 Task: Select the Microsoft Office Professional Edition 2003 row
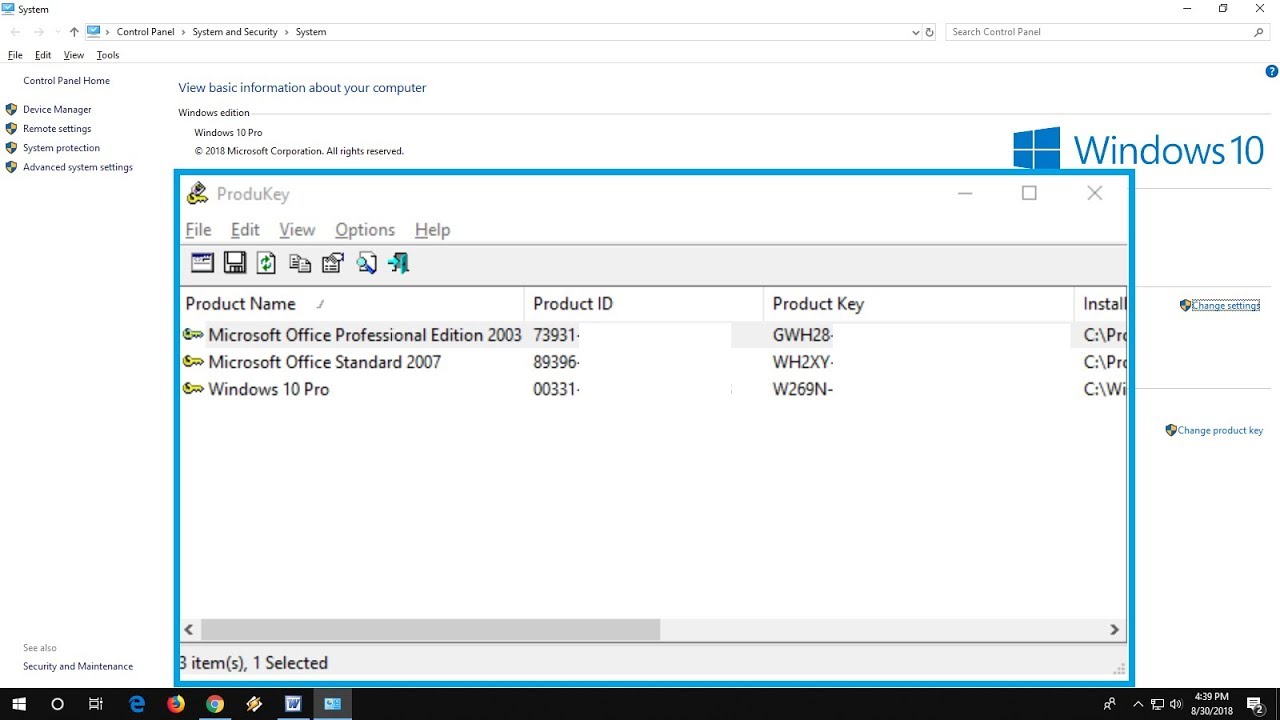[x=654, y=335]
